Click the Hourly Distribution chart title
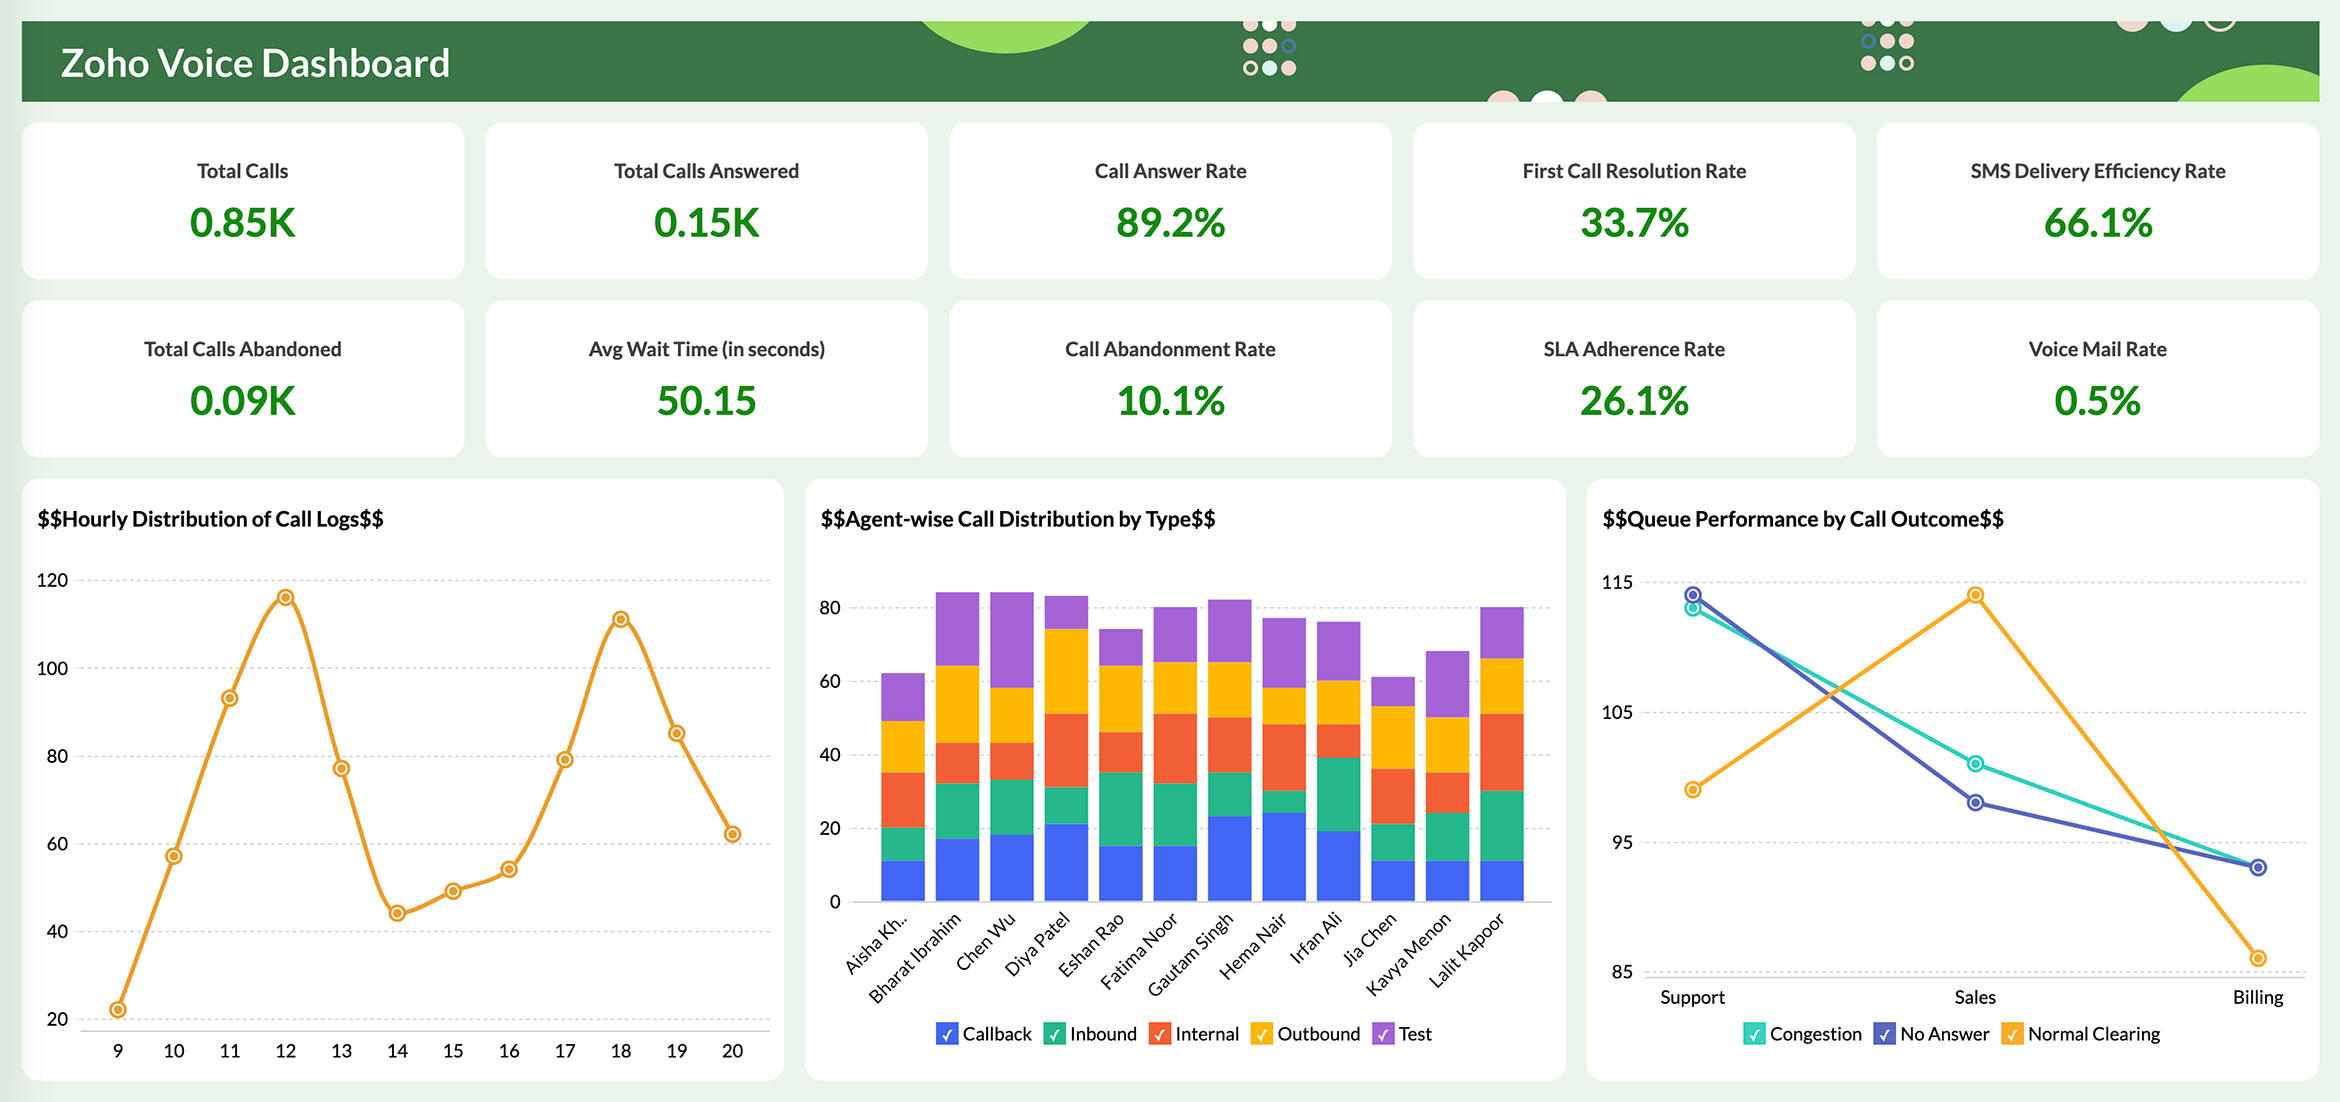 [x=211, y=519]
